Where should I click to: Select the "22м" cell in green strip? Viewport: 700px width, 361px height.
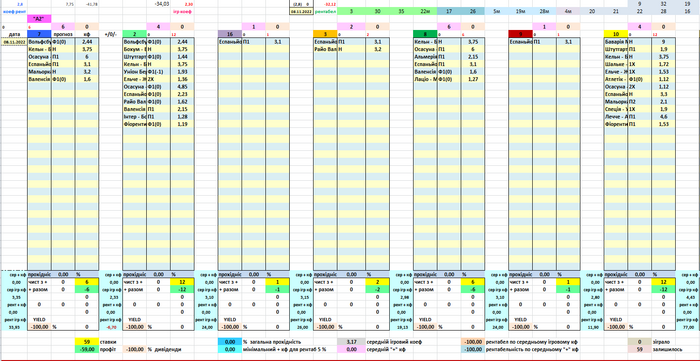[425, 11]
